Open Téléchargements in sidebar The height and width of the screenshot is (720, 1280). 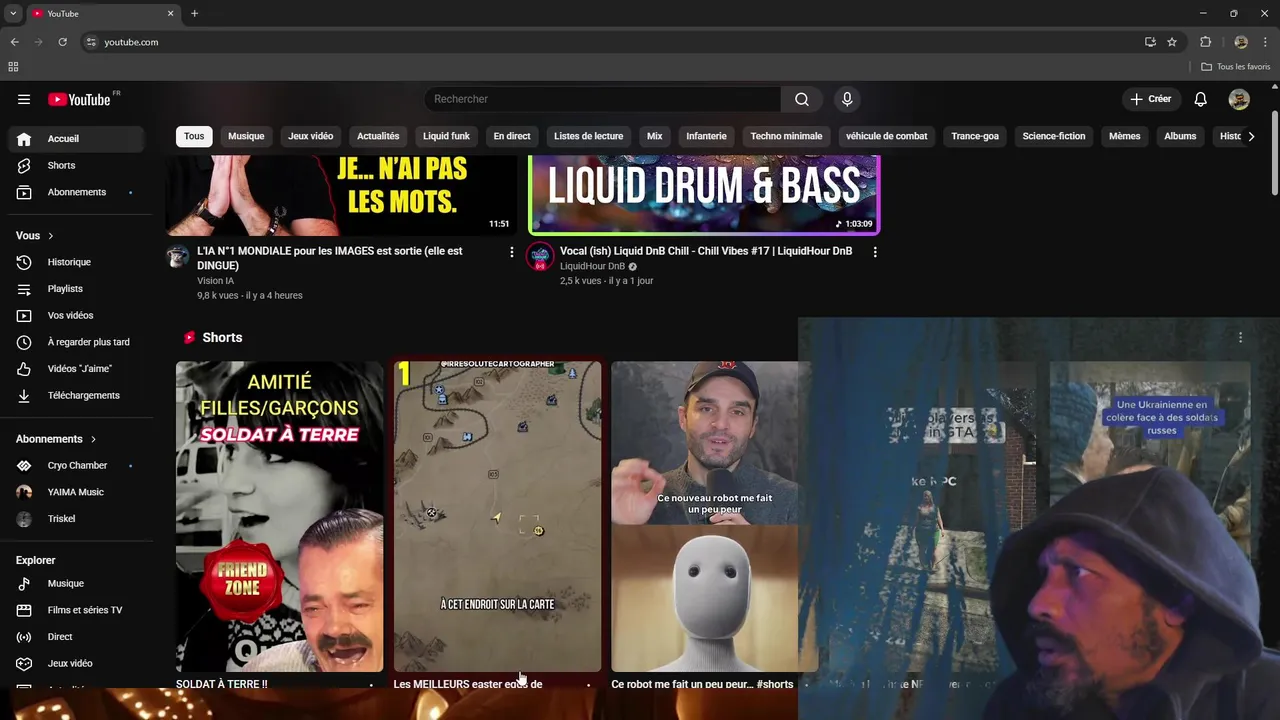click(76, 395)
